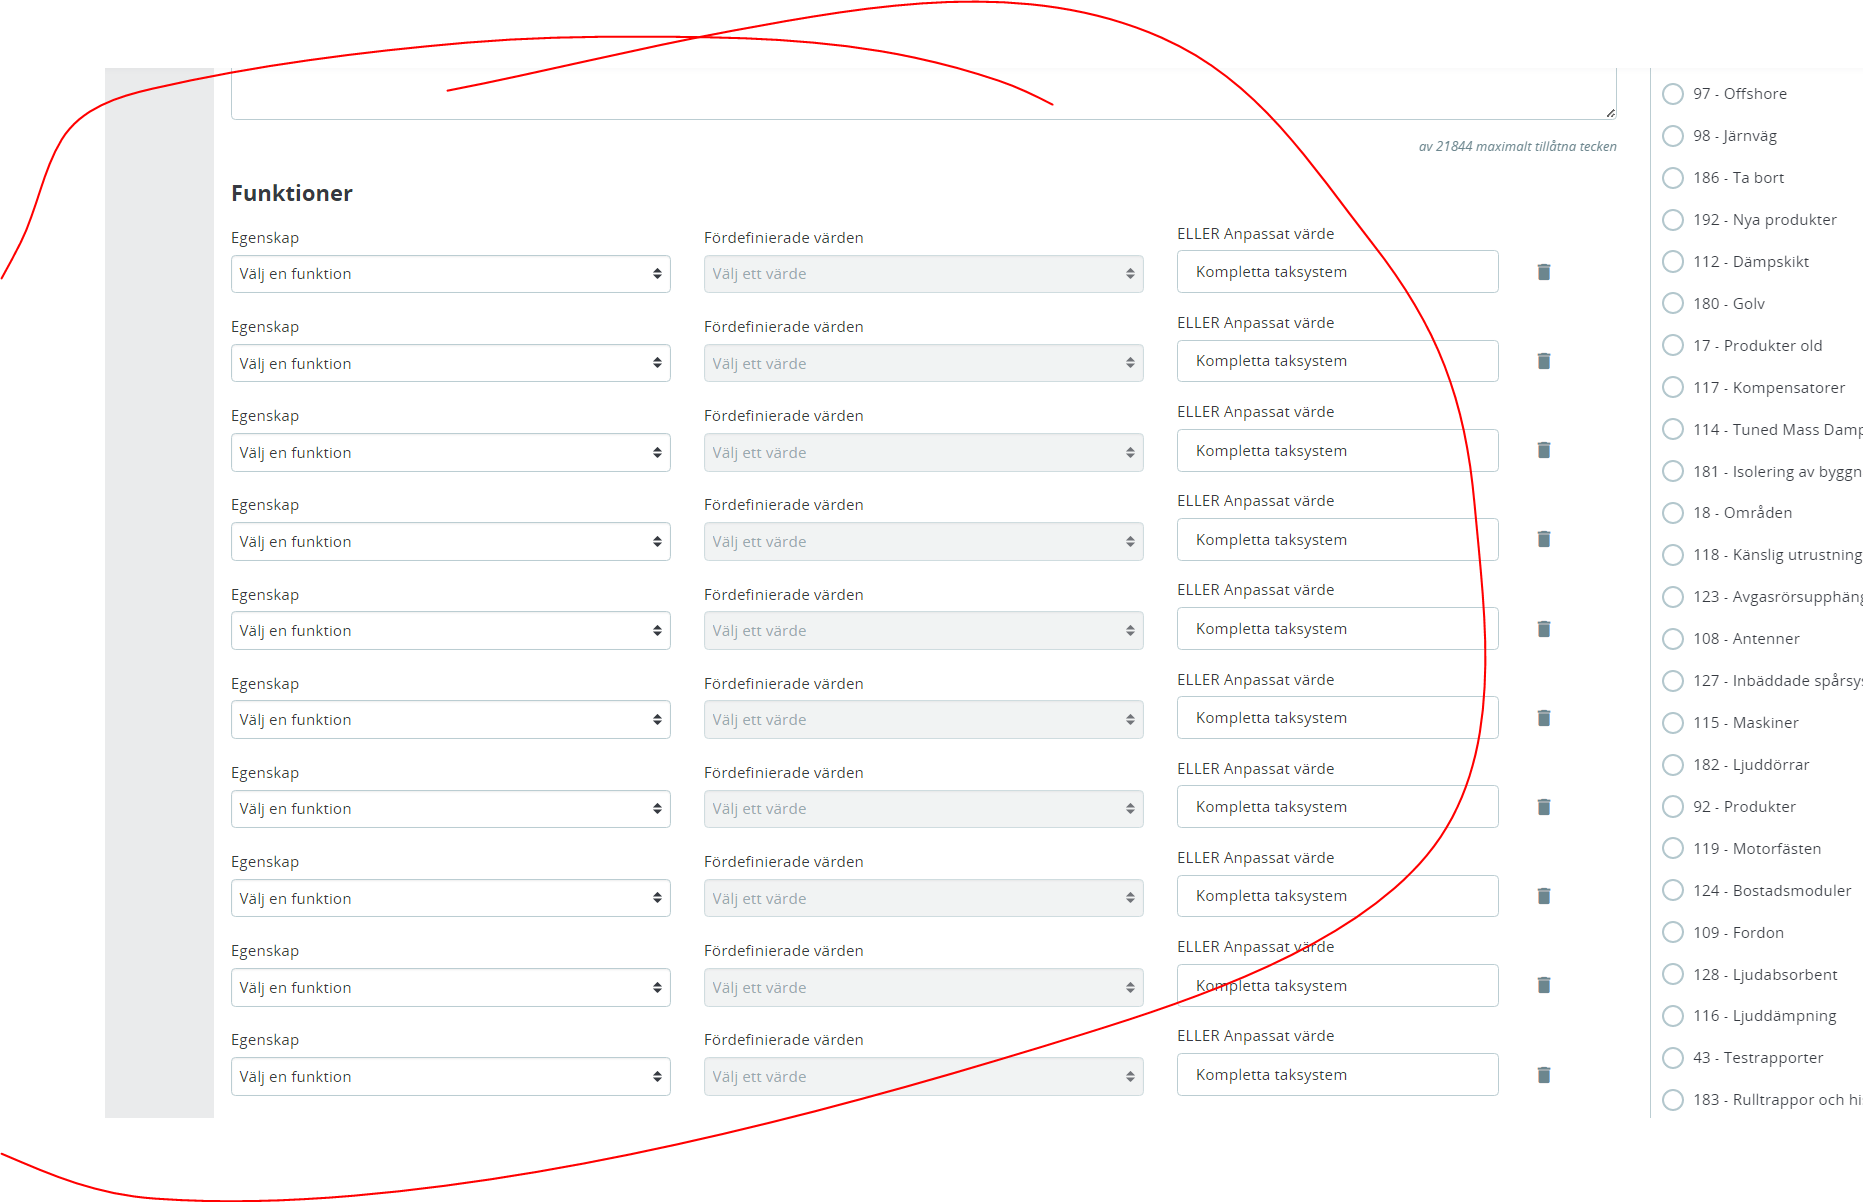Click trash icon on second Funktioner row
The height and width of the screenshot is (1202, 1863).
(x=1544, y=361)
